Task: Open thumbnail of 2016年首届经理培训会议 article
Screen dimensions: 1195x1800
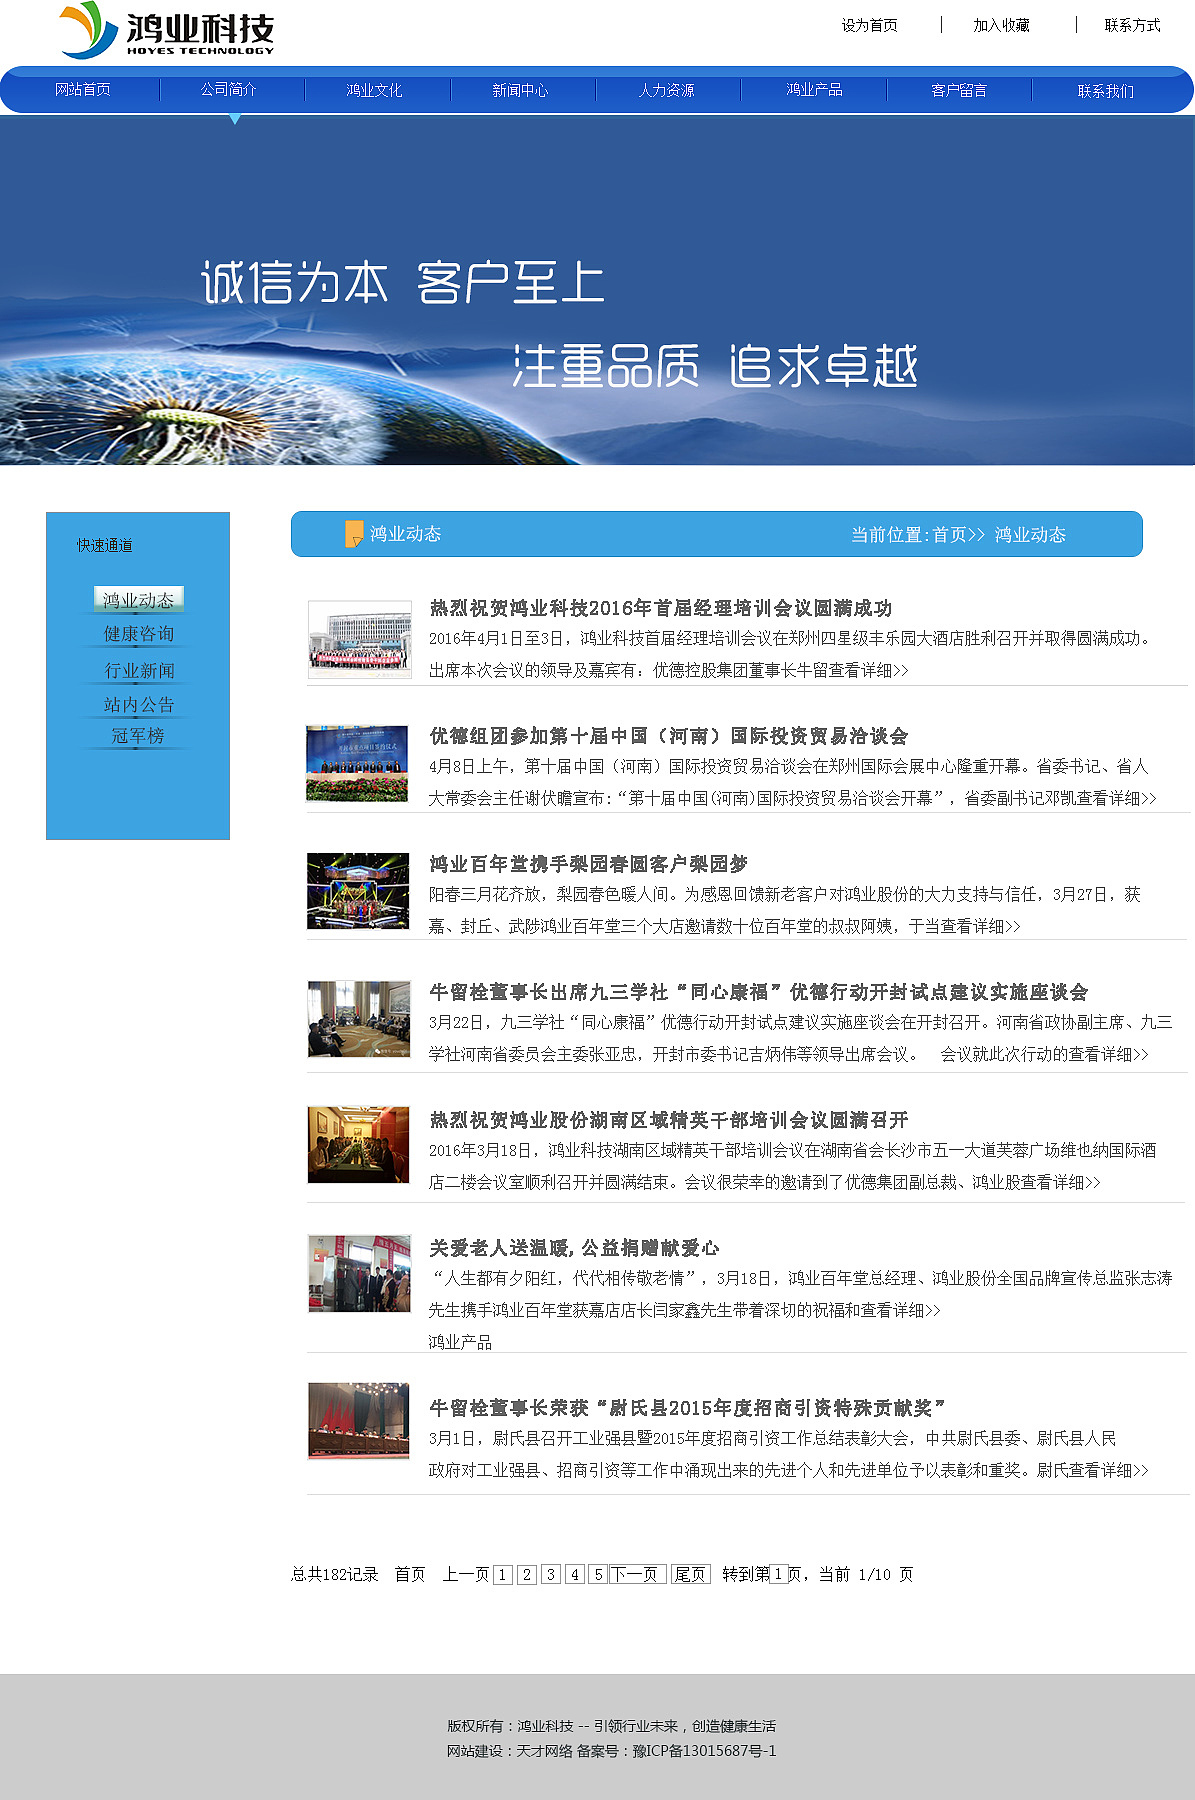Action: pyautogui.click(x=359, y=639)
